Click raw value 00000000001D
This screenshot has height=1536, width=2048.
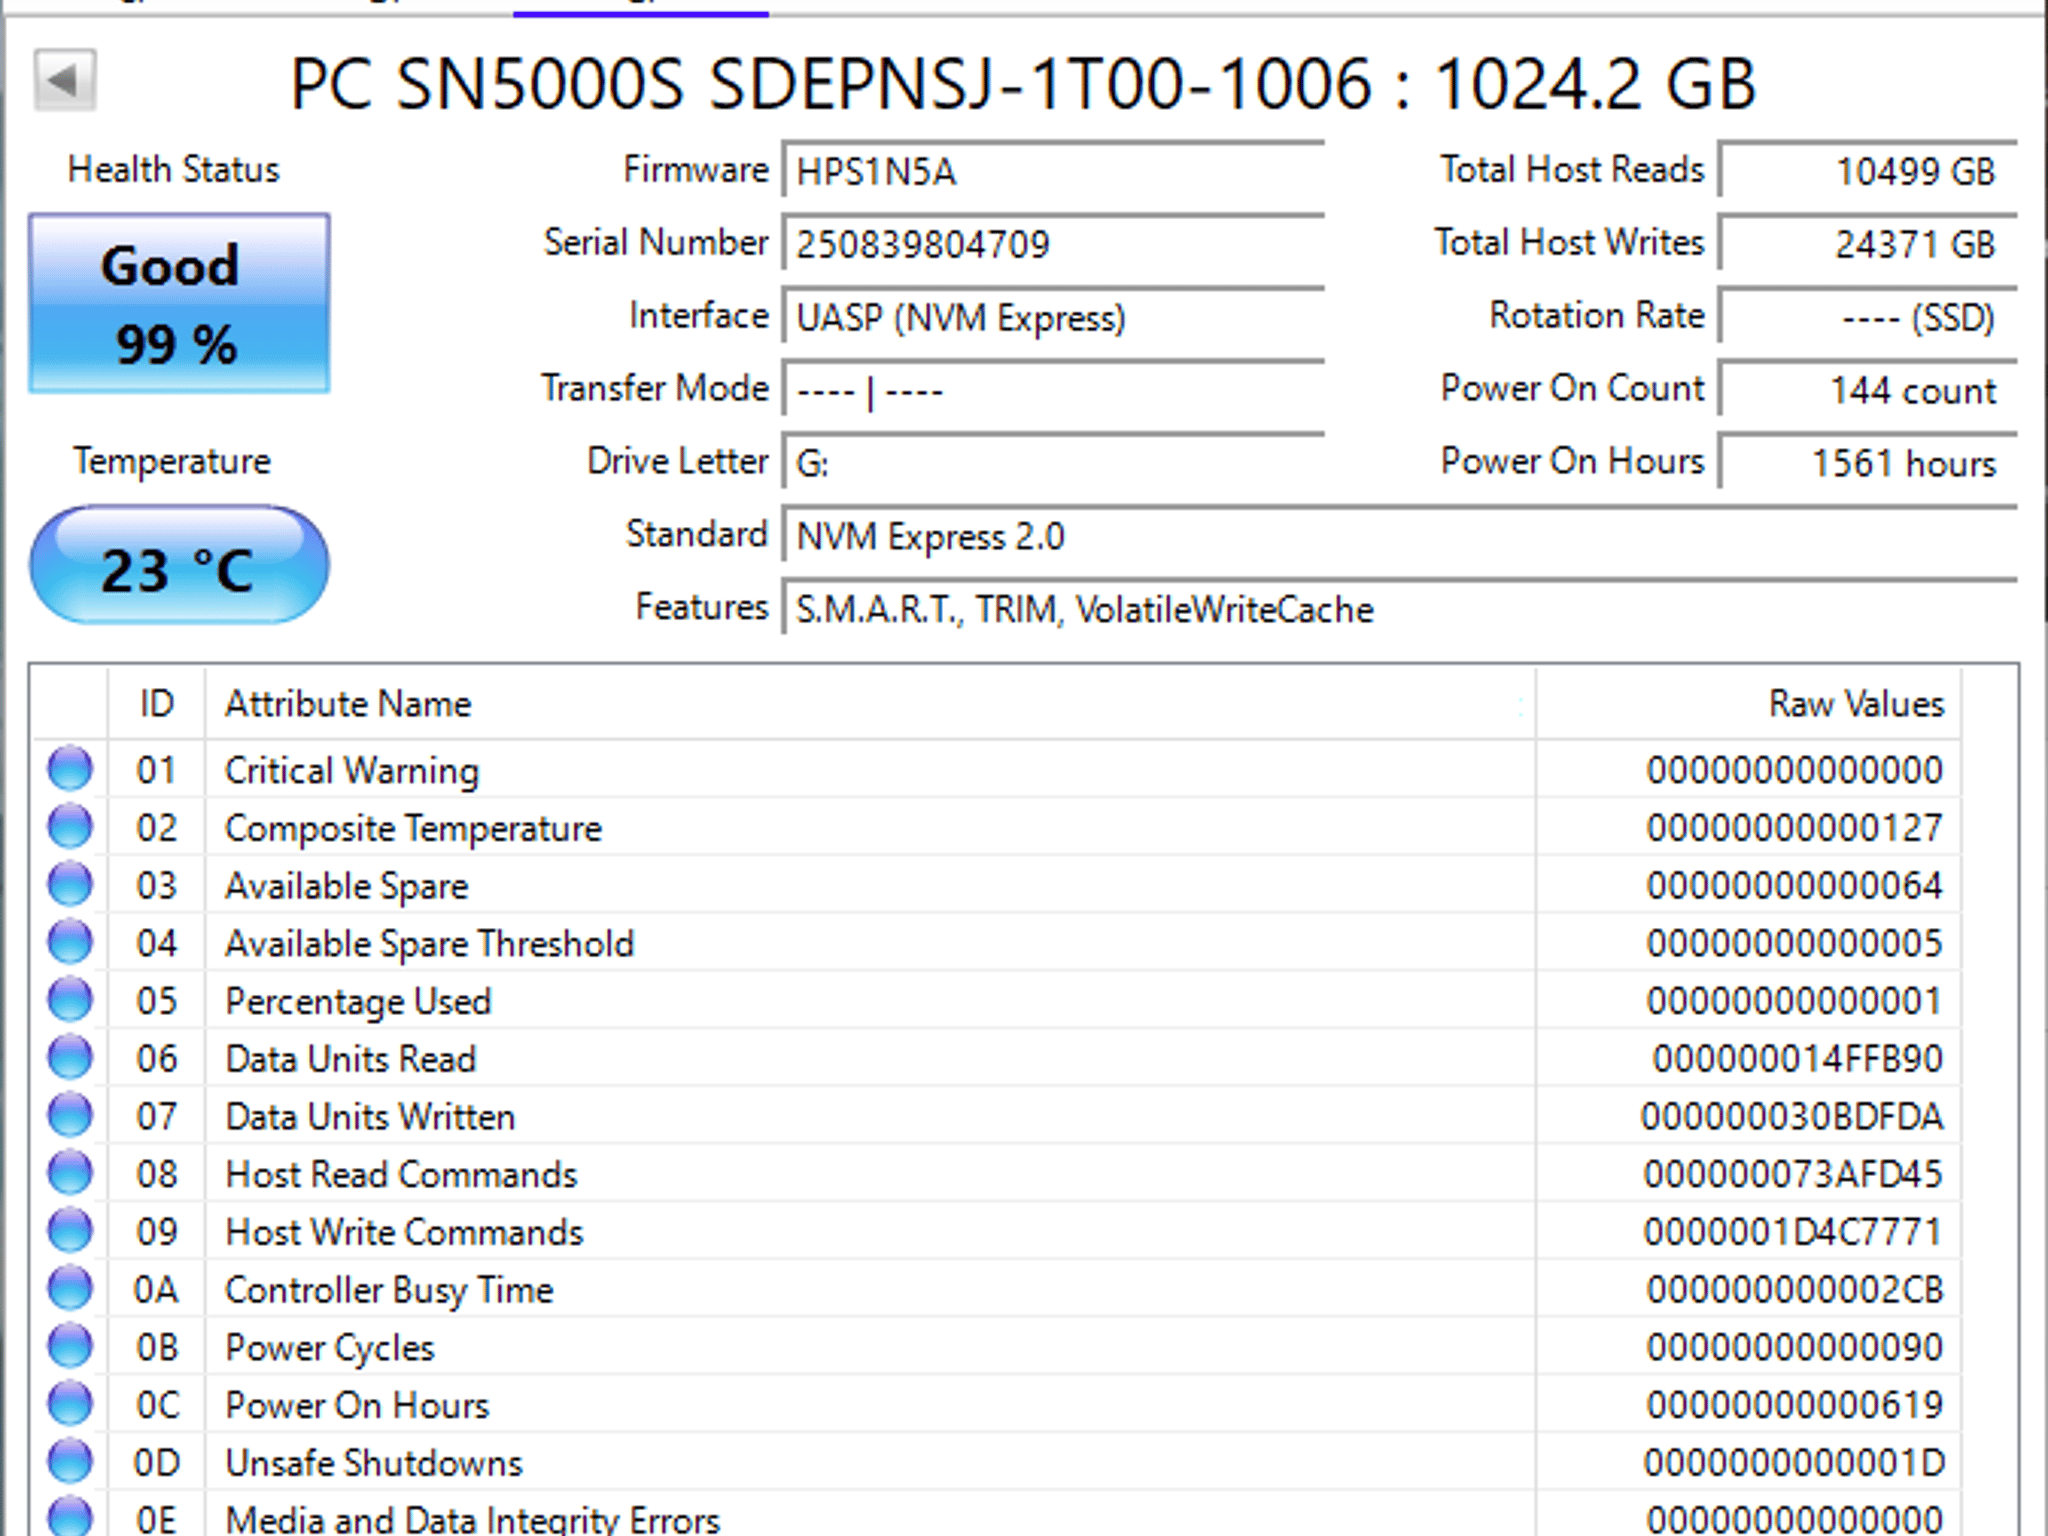tap(1794, 1463)
